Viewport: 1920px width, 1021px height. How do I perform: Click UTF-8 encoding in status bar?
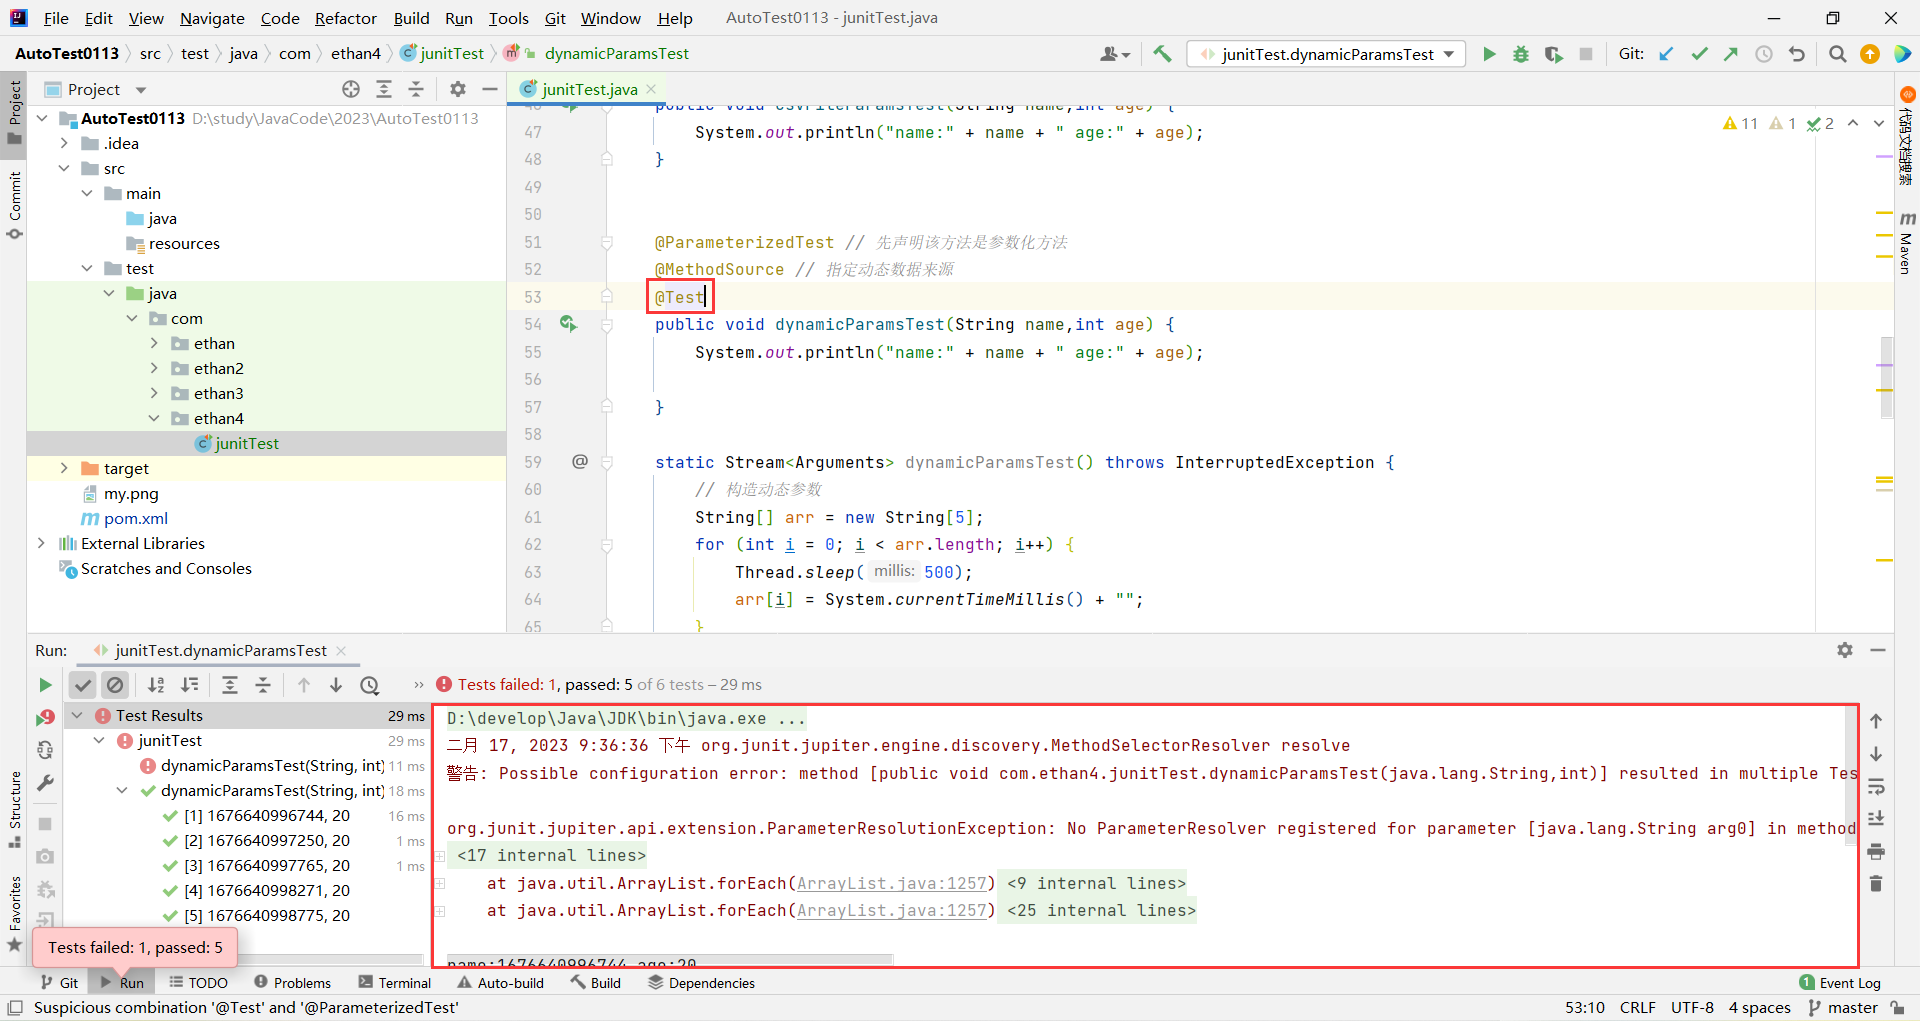(x=1692, y=1008)
